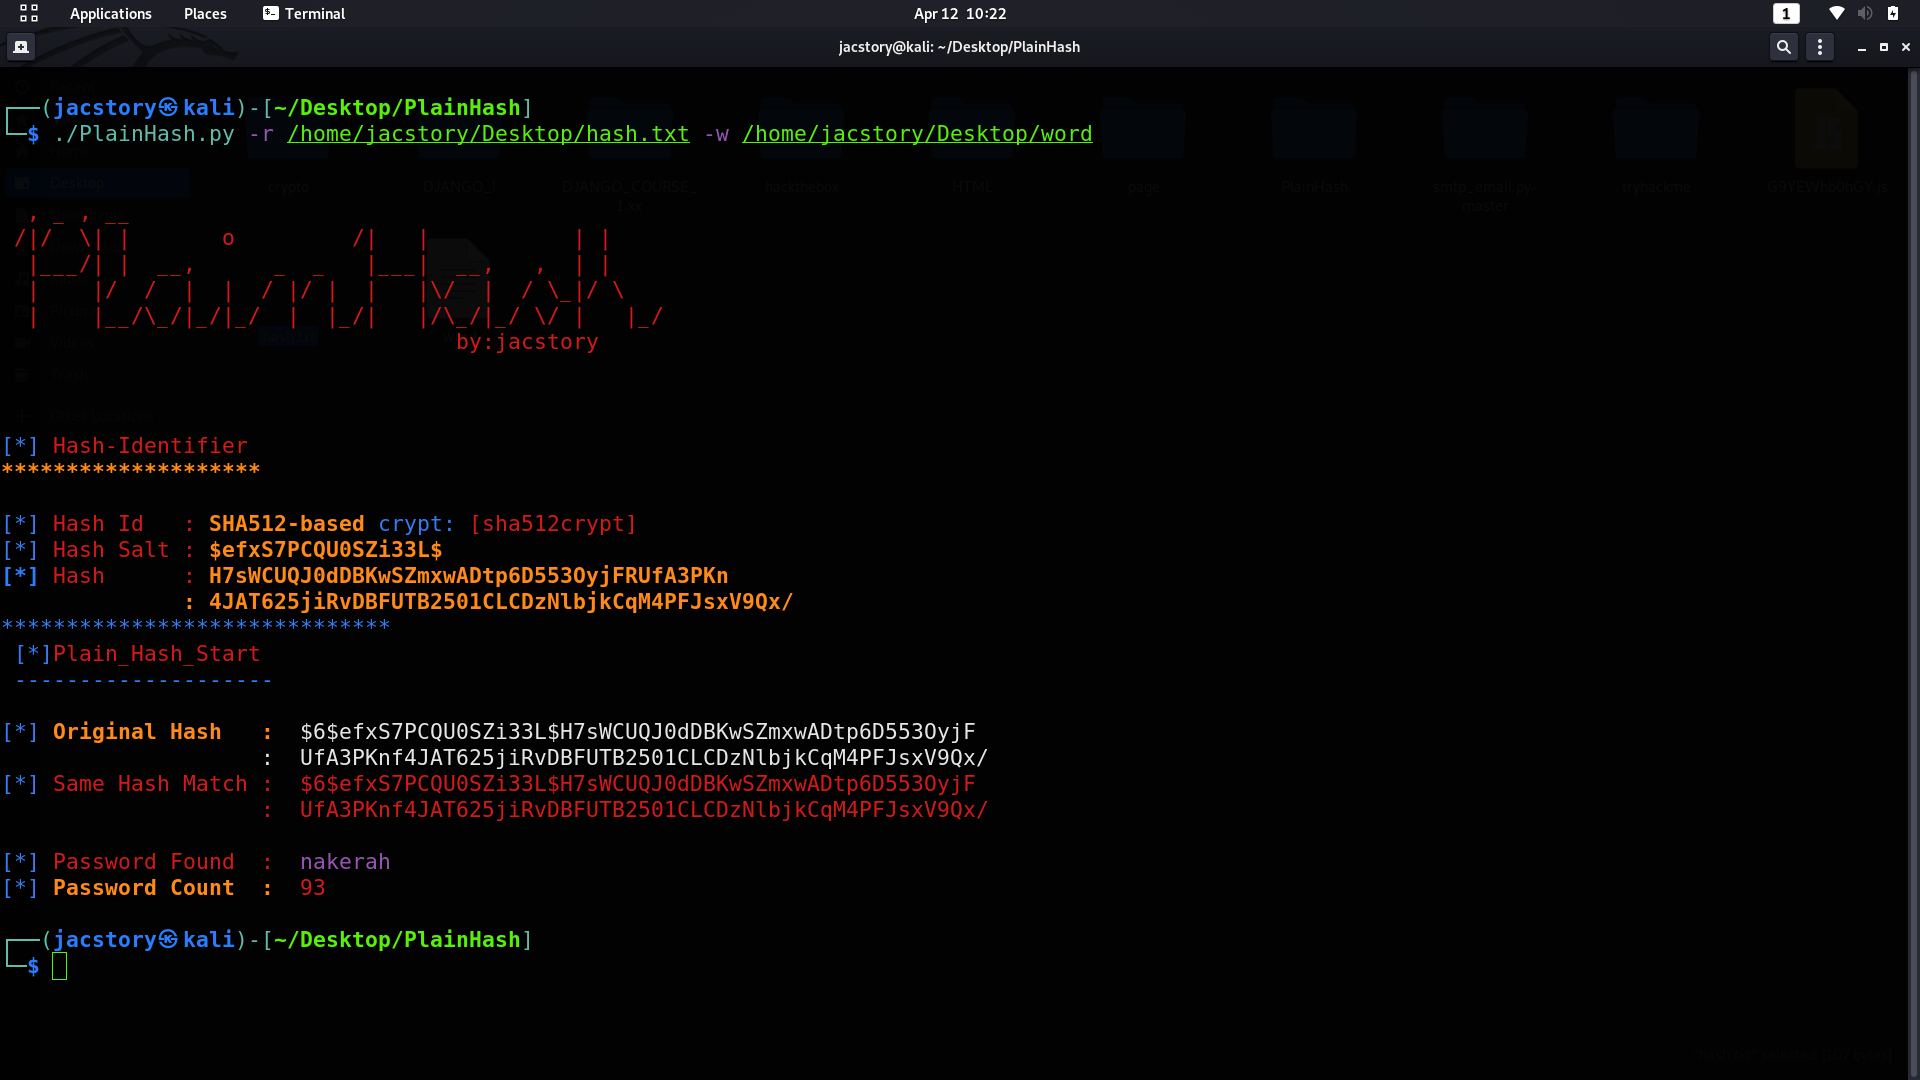Click the new terminal tab button
This screenshot has width=1920, height=1080.
pyautogui.click(x=21, y=47)
